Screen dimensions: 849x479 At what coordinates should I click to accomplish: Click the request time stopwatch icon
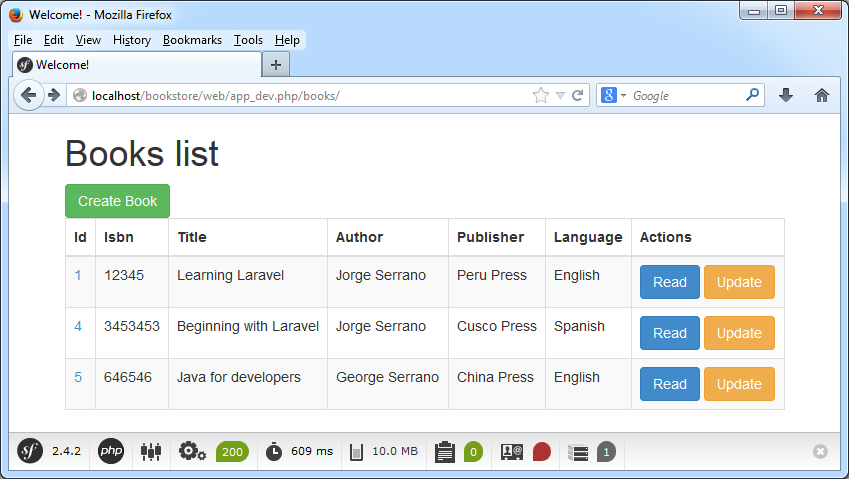point(274,452)
